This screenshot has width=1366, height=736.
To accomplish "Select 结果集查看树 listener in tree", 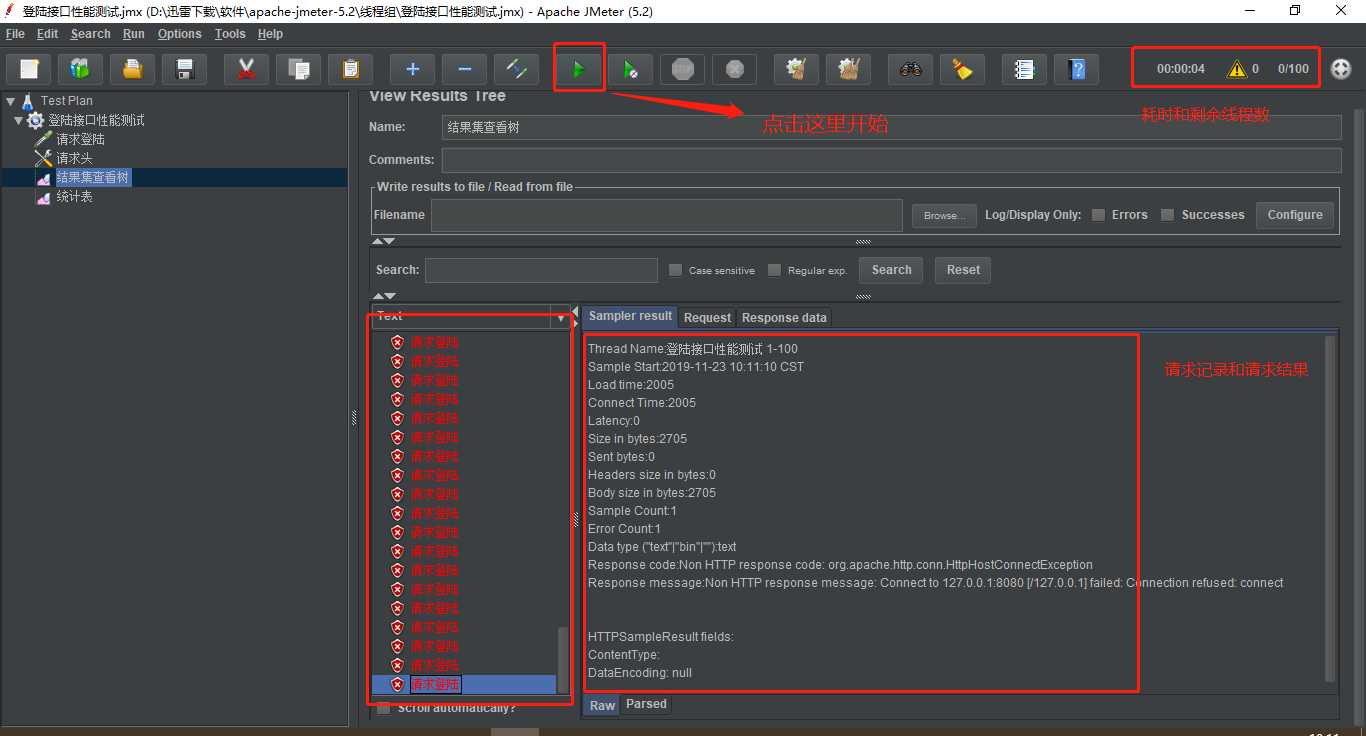I will pos(93,177).
